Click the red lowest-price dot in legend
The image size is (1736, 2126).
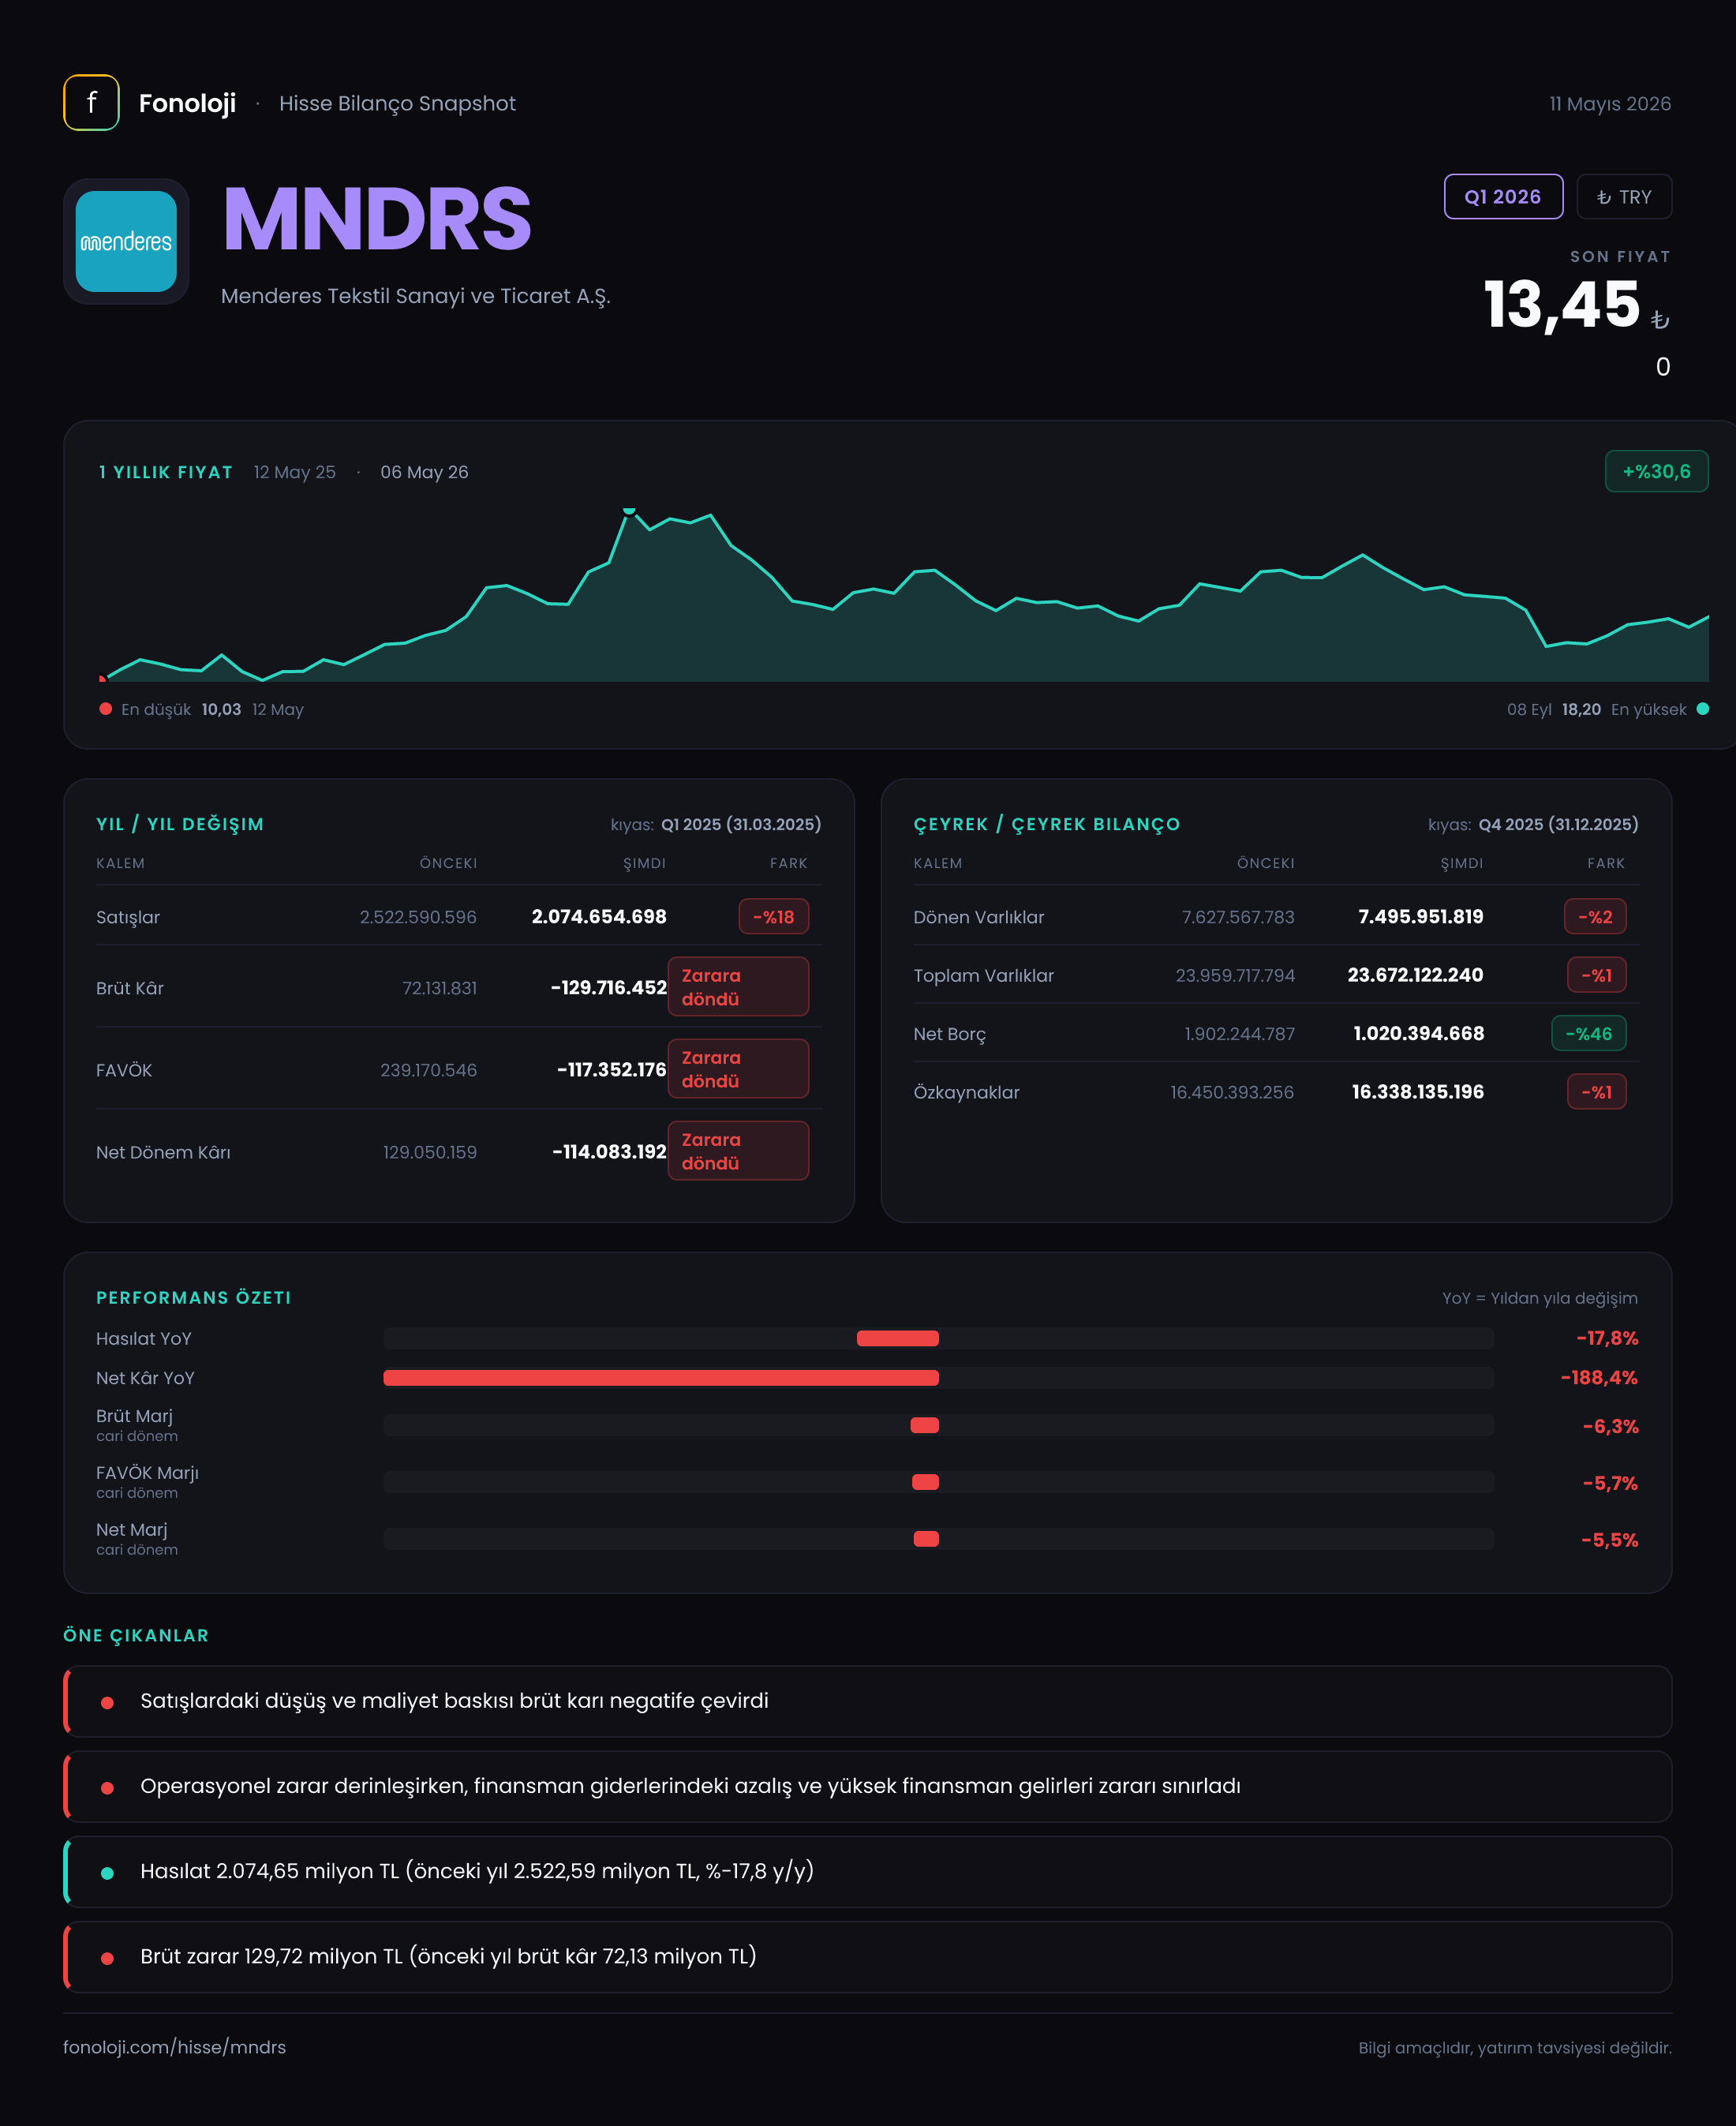[105, 709]
